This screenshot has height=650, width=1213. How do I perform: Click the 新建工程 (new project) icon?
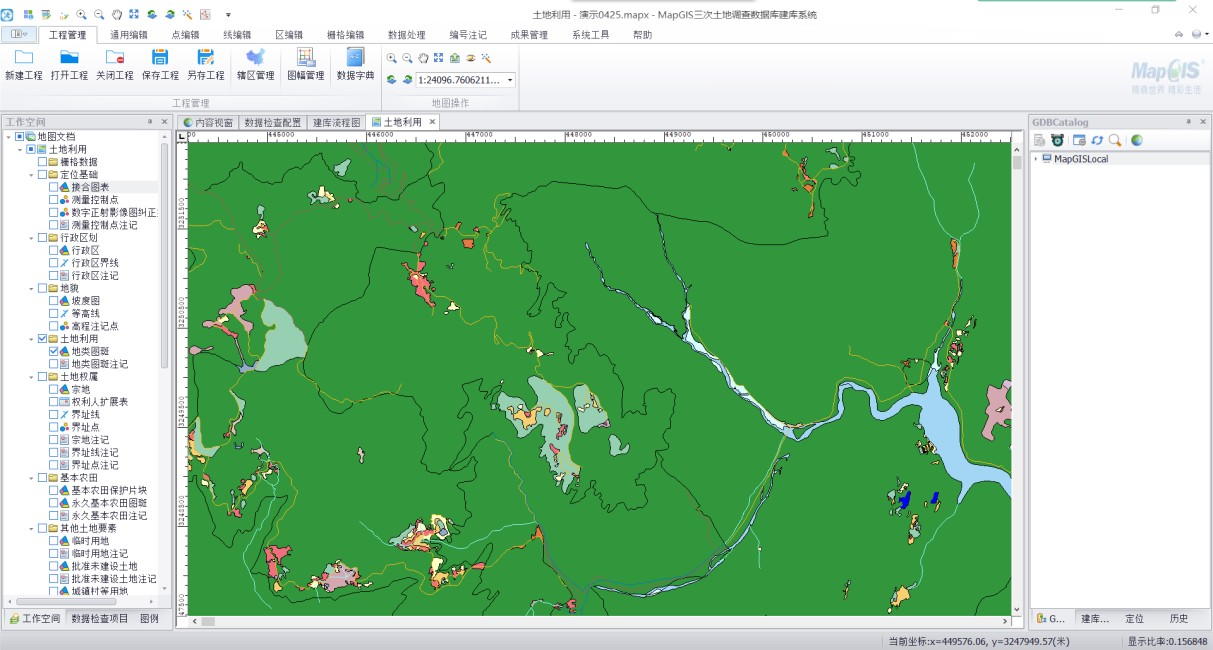tap(23, 57)
